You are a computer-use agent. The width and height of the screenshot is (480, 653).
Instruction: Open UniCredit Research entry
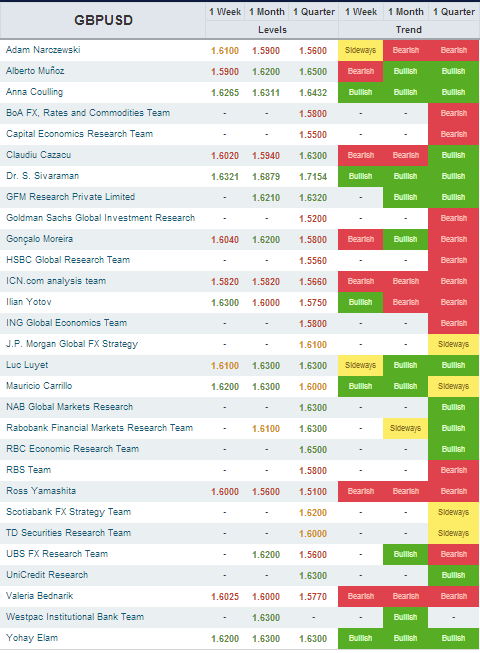47,575
